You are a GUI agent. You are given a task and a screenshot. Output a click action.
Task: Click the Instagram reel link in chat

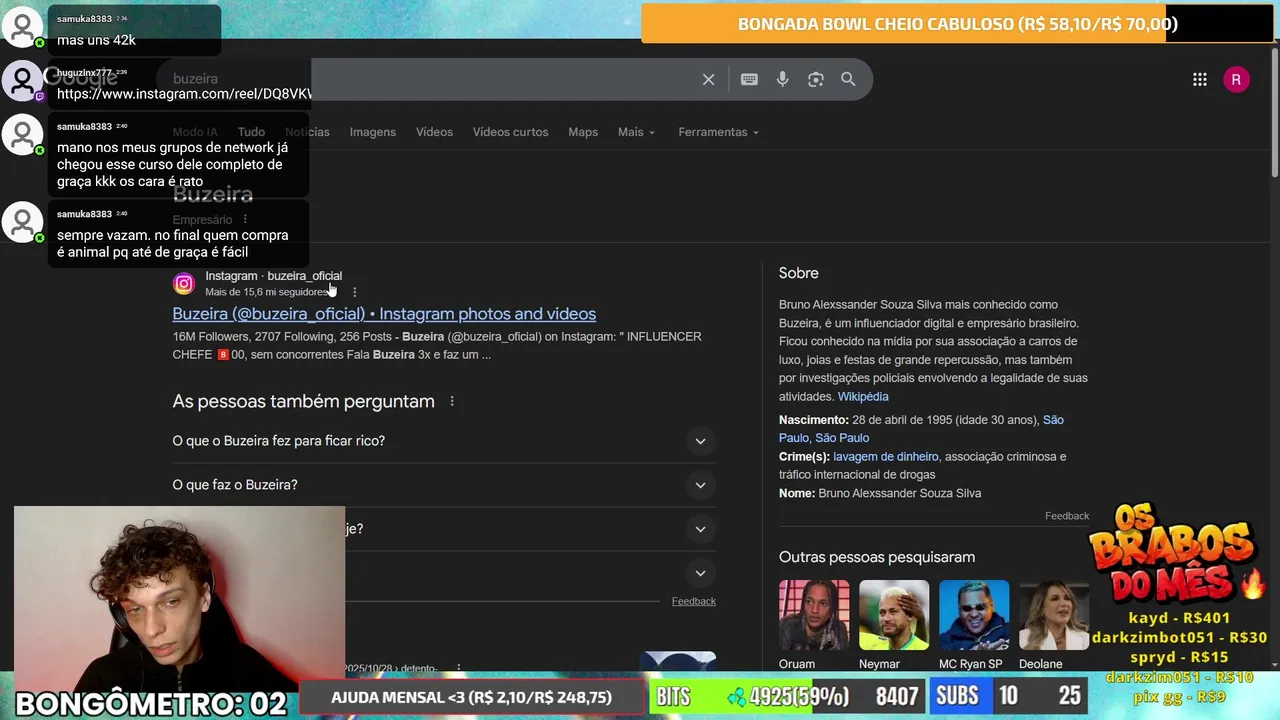[184, 93]
